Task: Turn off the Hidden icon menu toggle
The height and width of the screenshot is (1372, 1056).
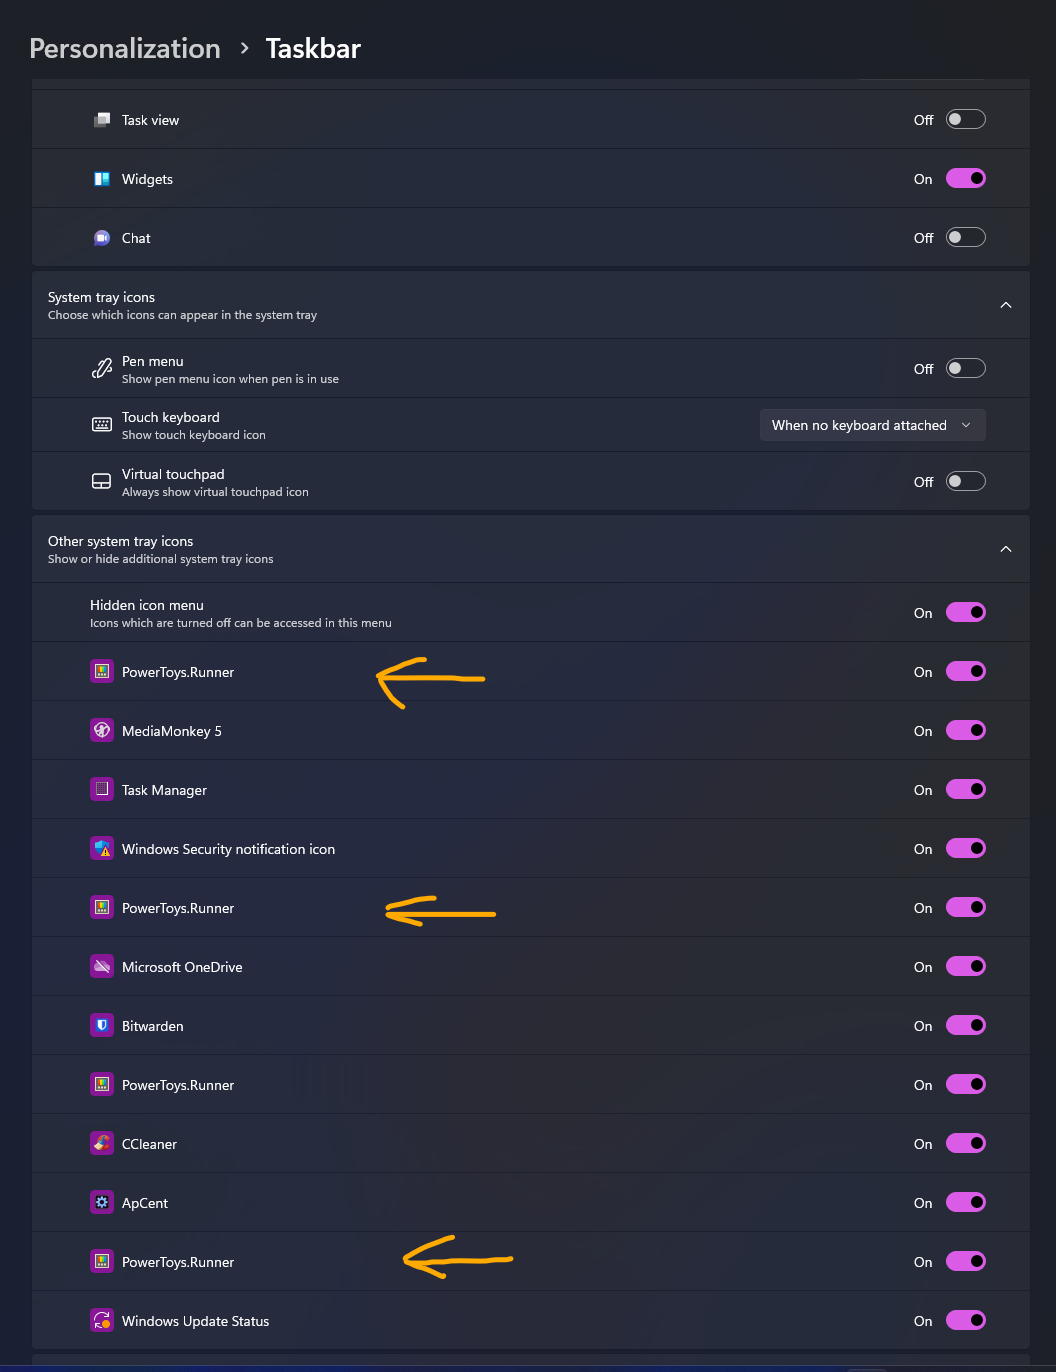Action: 965,612
